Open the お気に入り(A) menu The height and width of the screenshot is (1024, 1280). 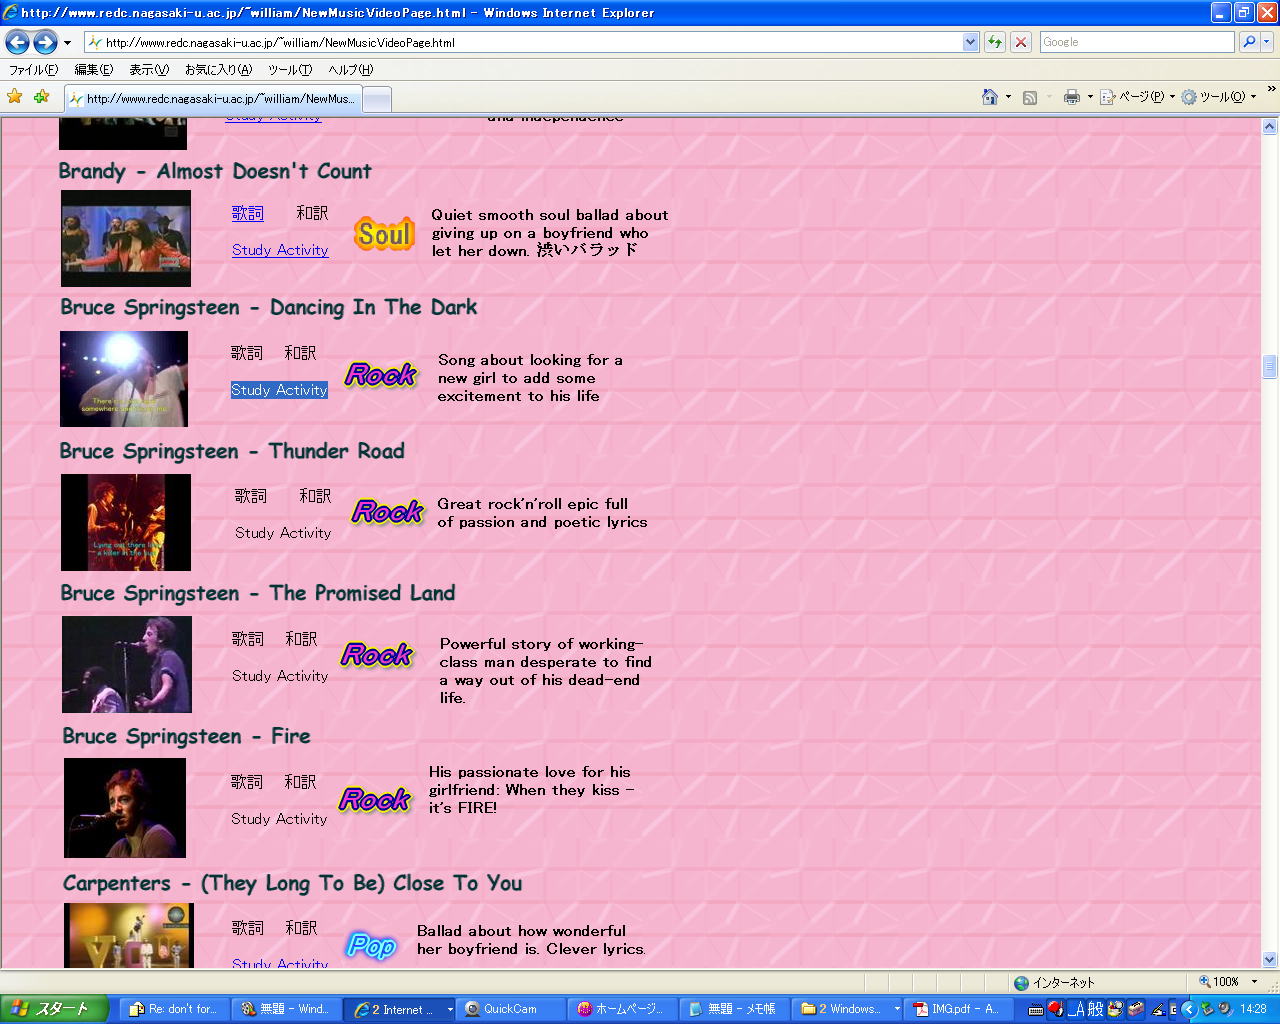(x=218, y=70)
